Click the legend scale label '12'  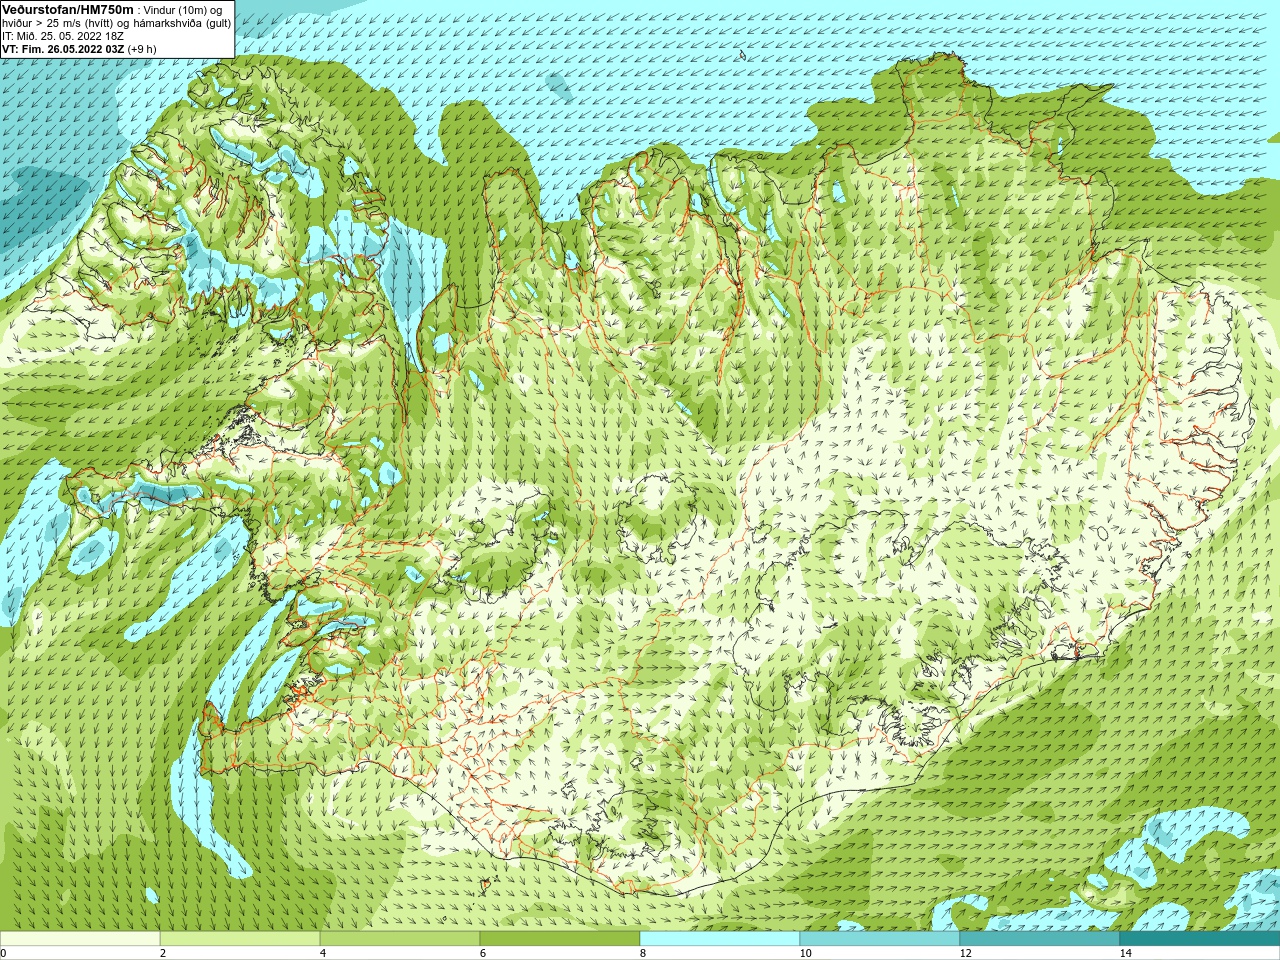(965, 953)
